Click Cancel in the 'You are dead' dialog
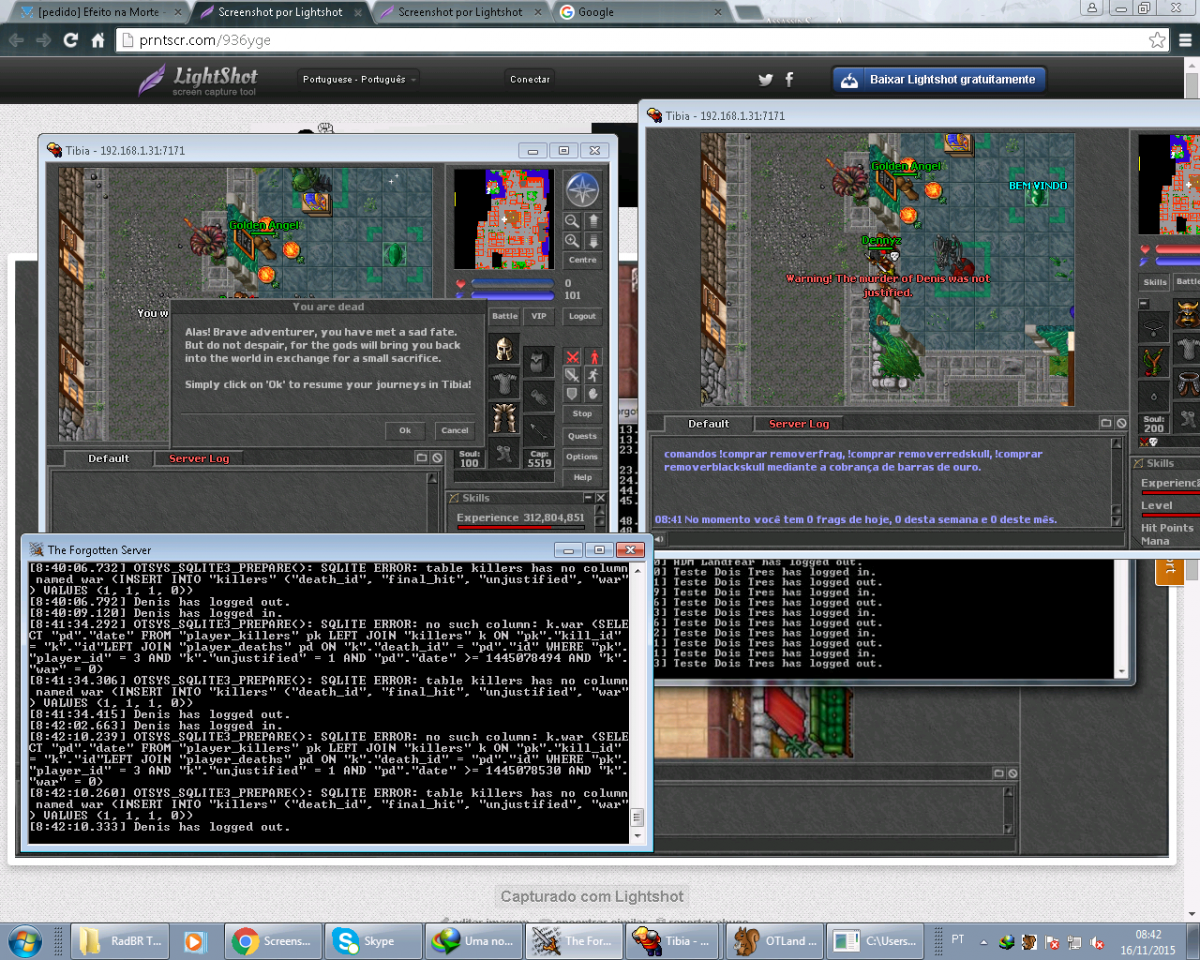The image size is (1200, 960). pos(455,431)
